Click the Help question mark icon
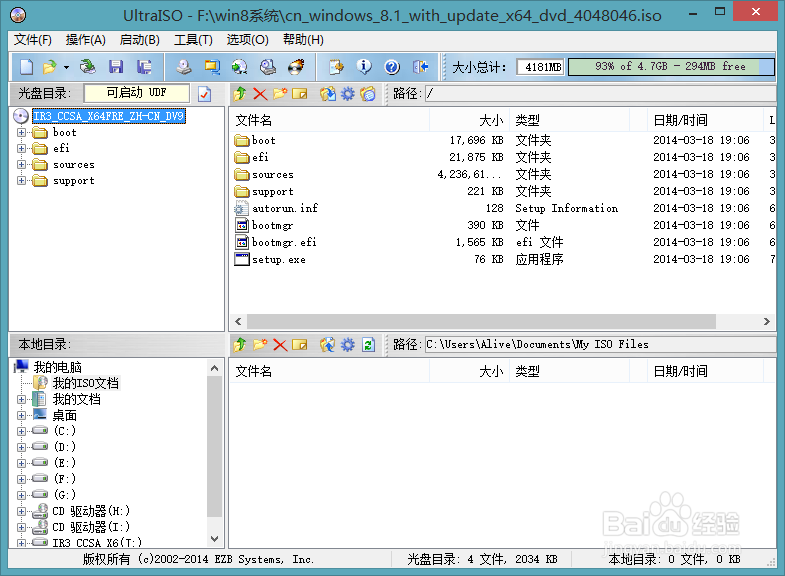785x576 pixels. pos(392,67)
